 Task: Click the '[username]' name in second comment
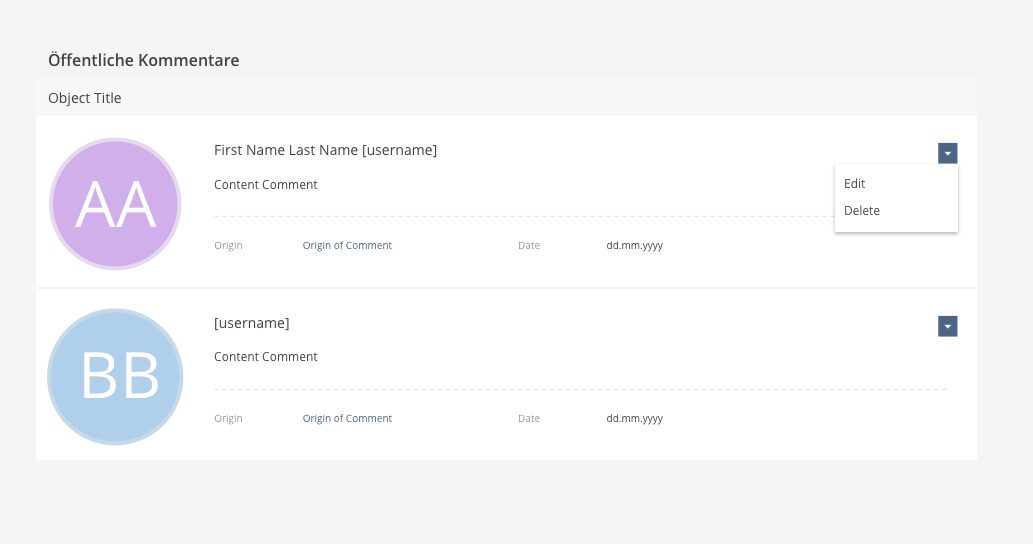(x=252, y=323)
